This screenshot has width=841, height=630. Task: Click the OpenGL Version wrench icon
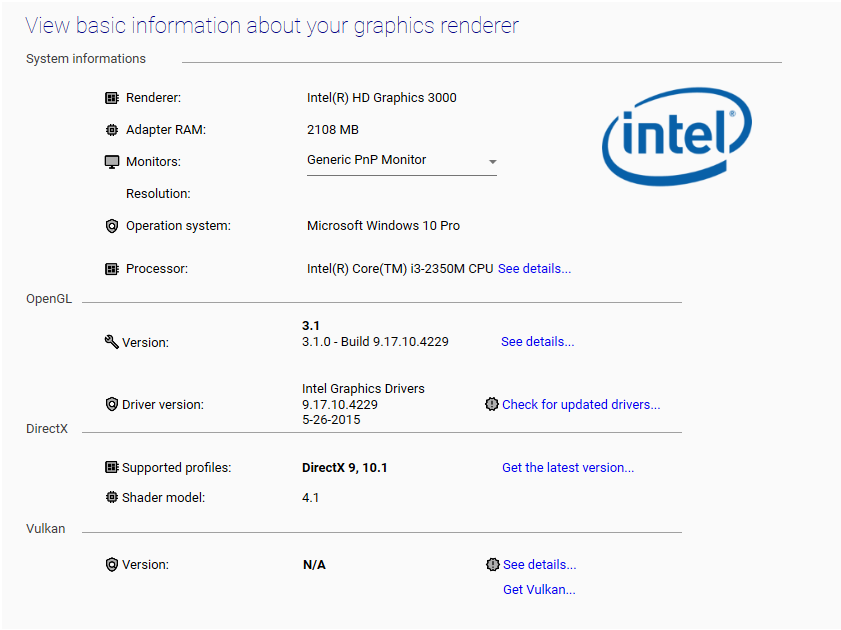[x=111, y=342]
